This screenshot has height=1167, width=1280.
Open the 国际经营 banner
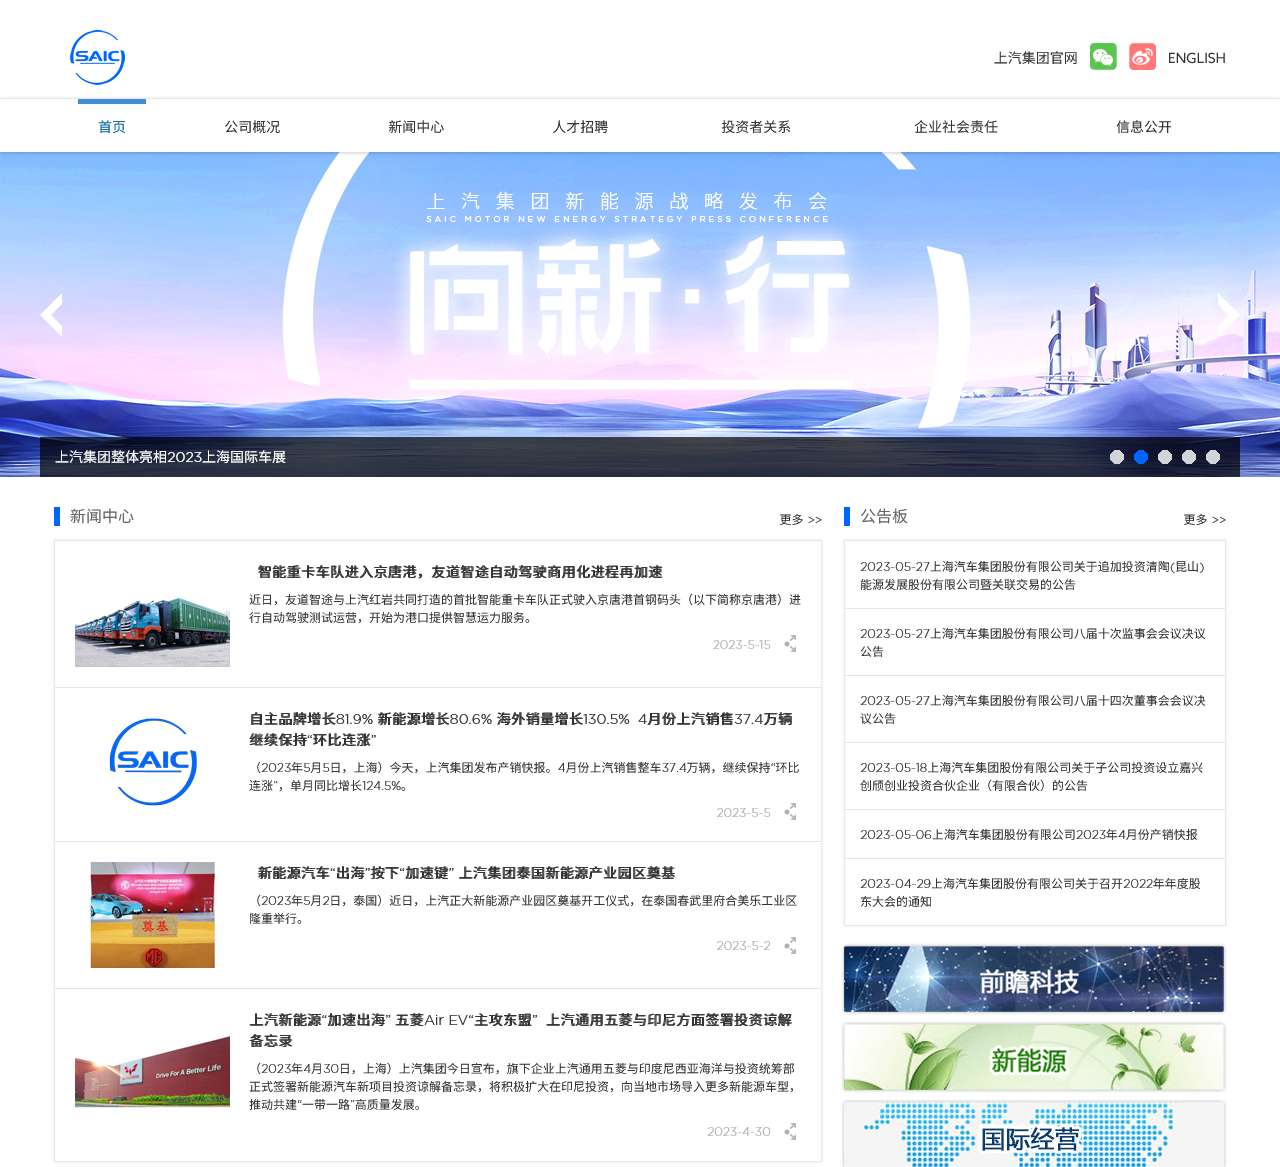click(x=1034, y=1135)
